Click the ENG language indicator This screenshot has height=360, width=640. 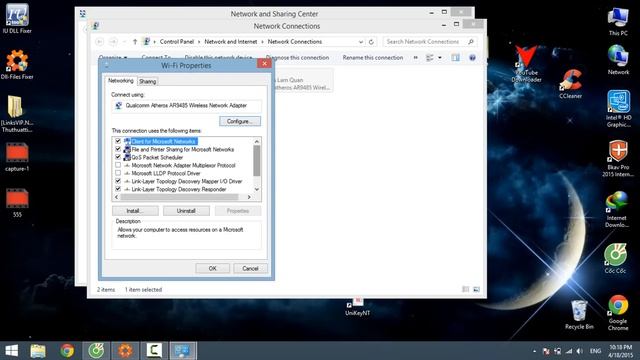[x=595, y=351]
